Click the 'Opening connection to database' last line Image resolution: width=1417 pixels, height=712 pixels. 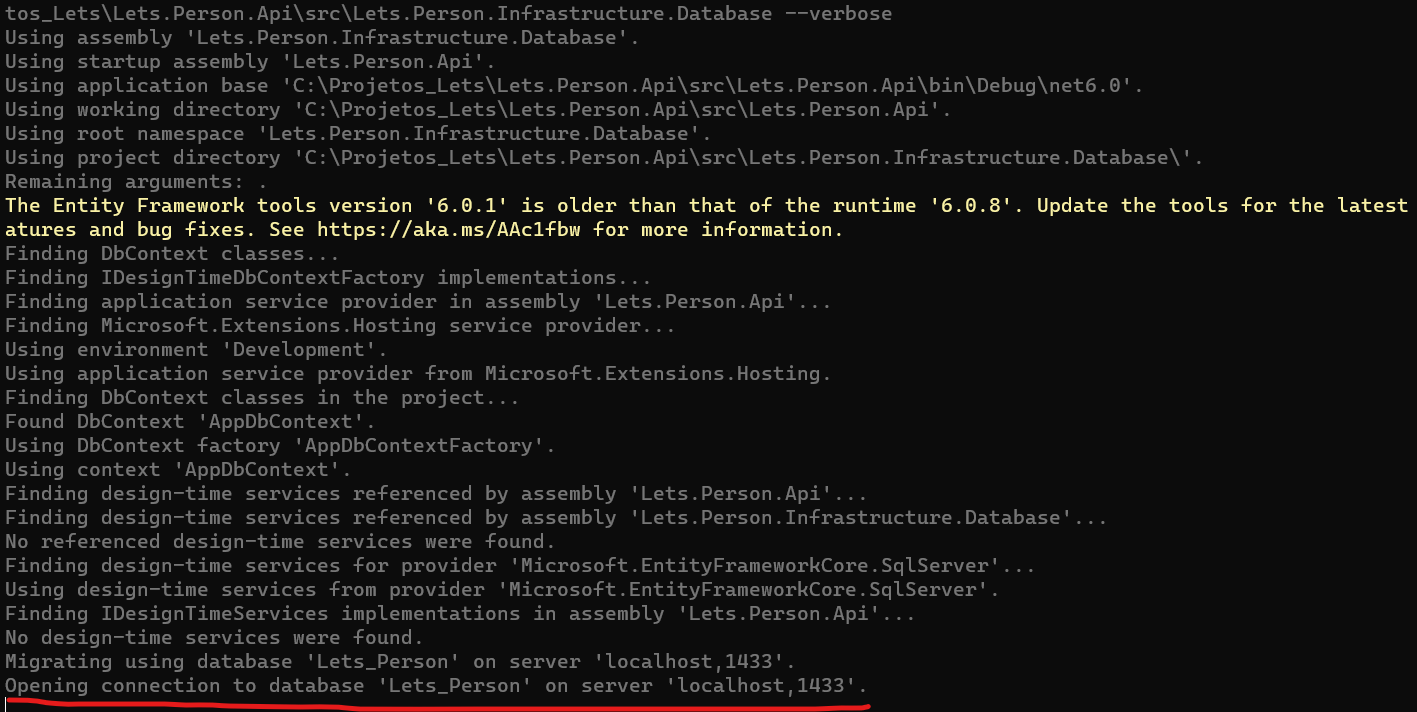pos(436,686)
